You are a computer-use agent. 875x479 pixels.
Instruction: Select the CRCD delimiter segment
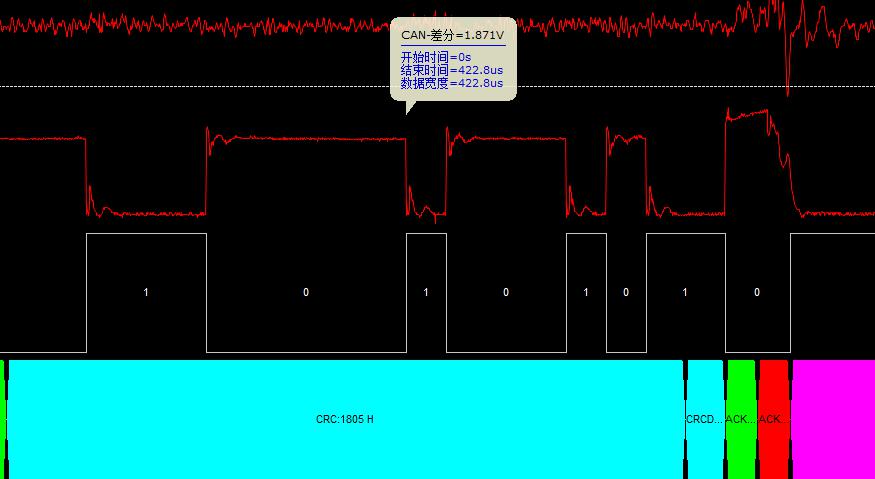click(x=704, y=419)
